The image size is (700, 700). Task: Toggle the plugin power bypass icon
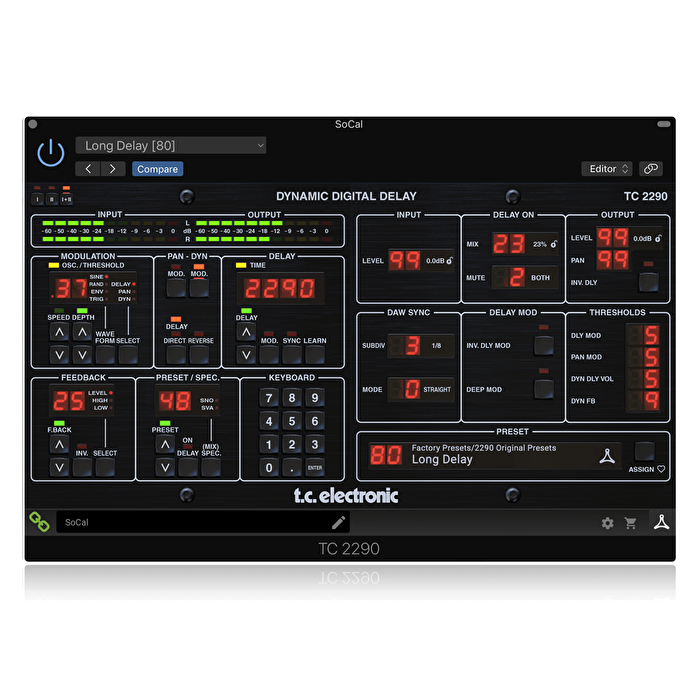coord(50,153)
